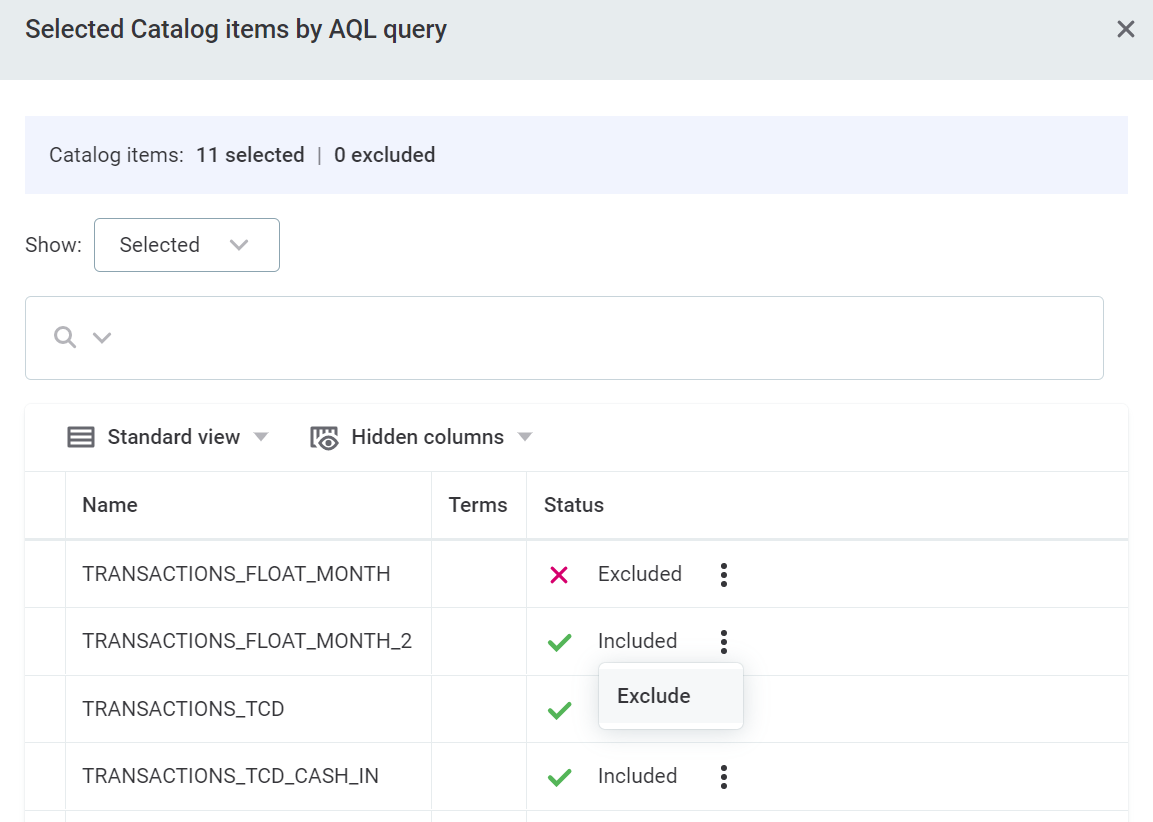Click the Status column header
This screenshot has height=822, width=1153.
click(574, 505)
